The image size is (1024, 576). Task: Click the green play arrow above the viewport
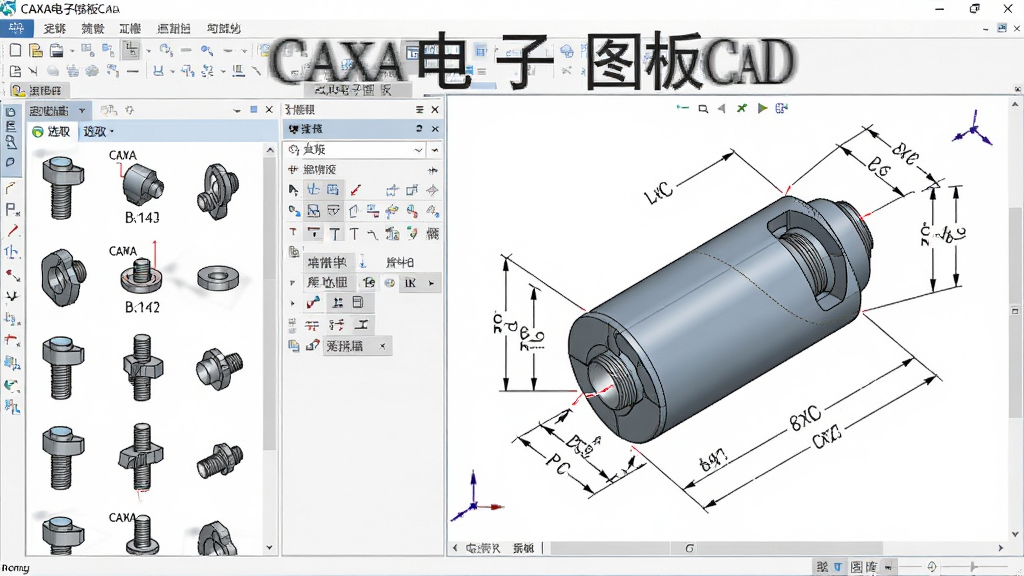[x=762, y=108]
